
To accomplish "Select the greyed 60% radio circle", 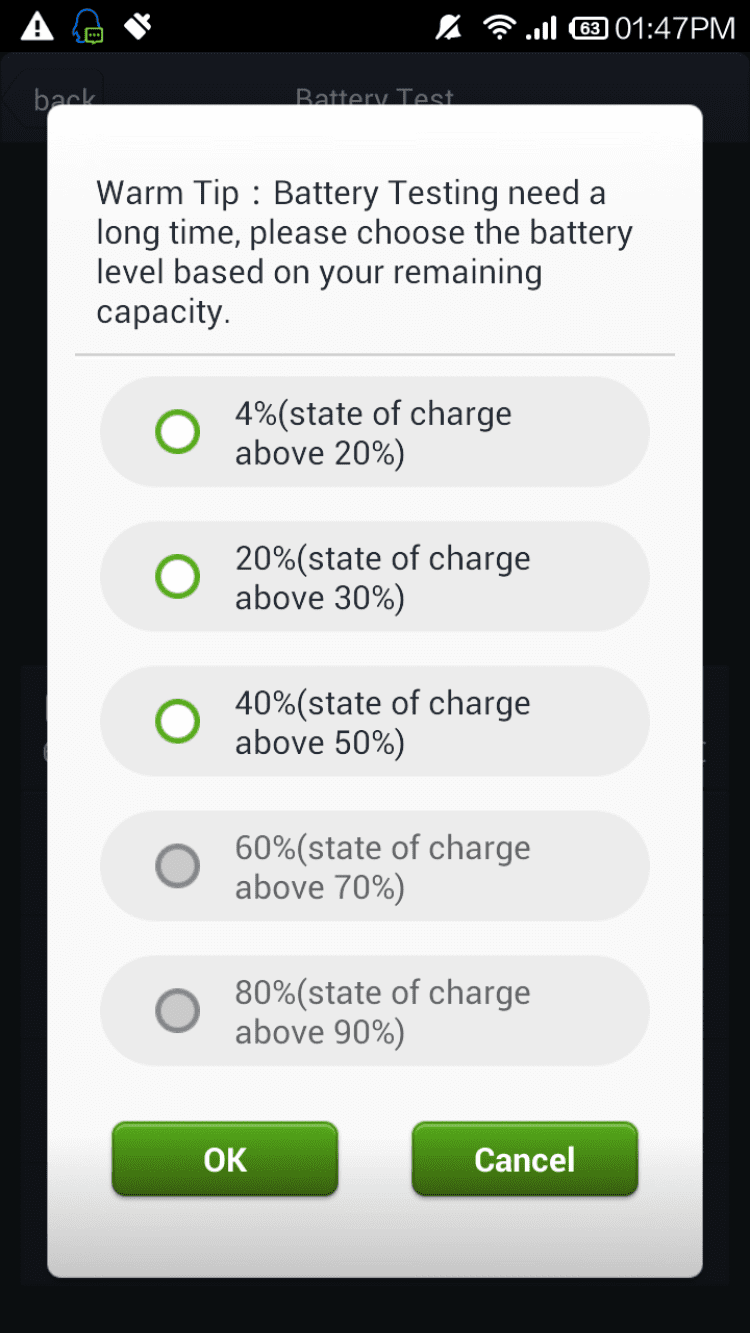I will click(x=178, y=866).
